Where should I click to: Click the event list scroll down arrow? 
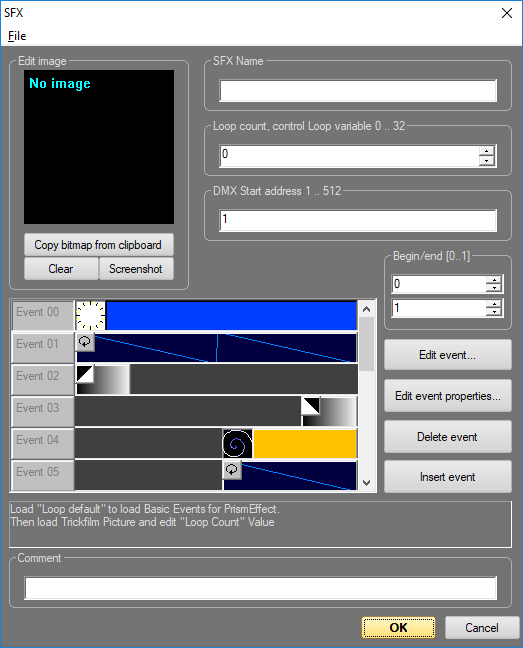[x=366, y=482]
